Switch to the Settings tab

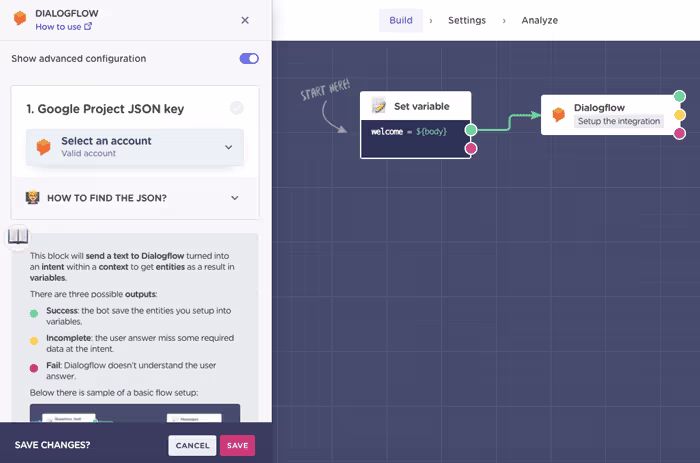click(467, 20)
